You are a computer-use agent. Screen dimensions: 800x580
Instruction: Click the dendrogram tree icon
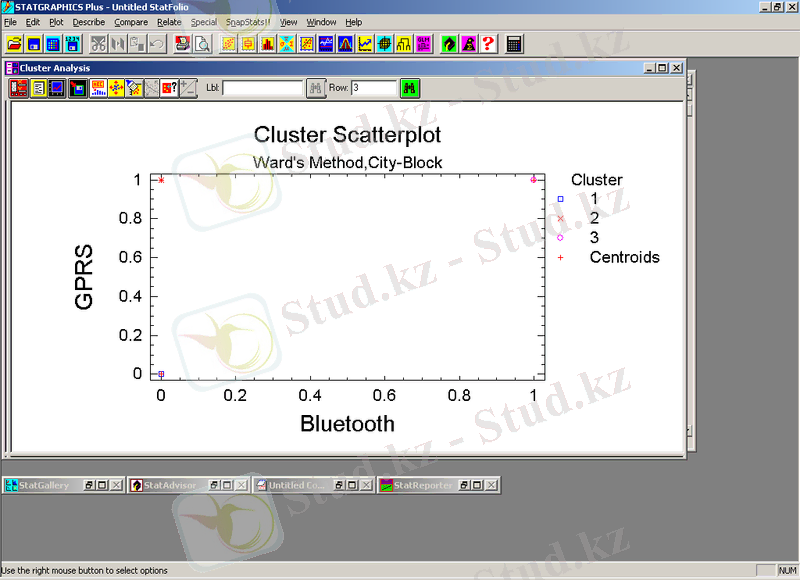404,44
